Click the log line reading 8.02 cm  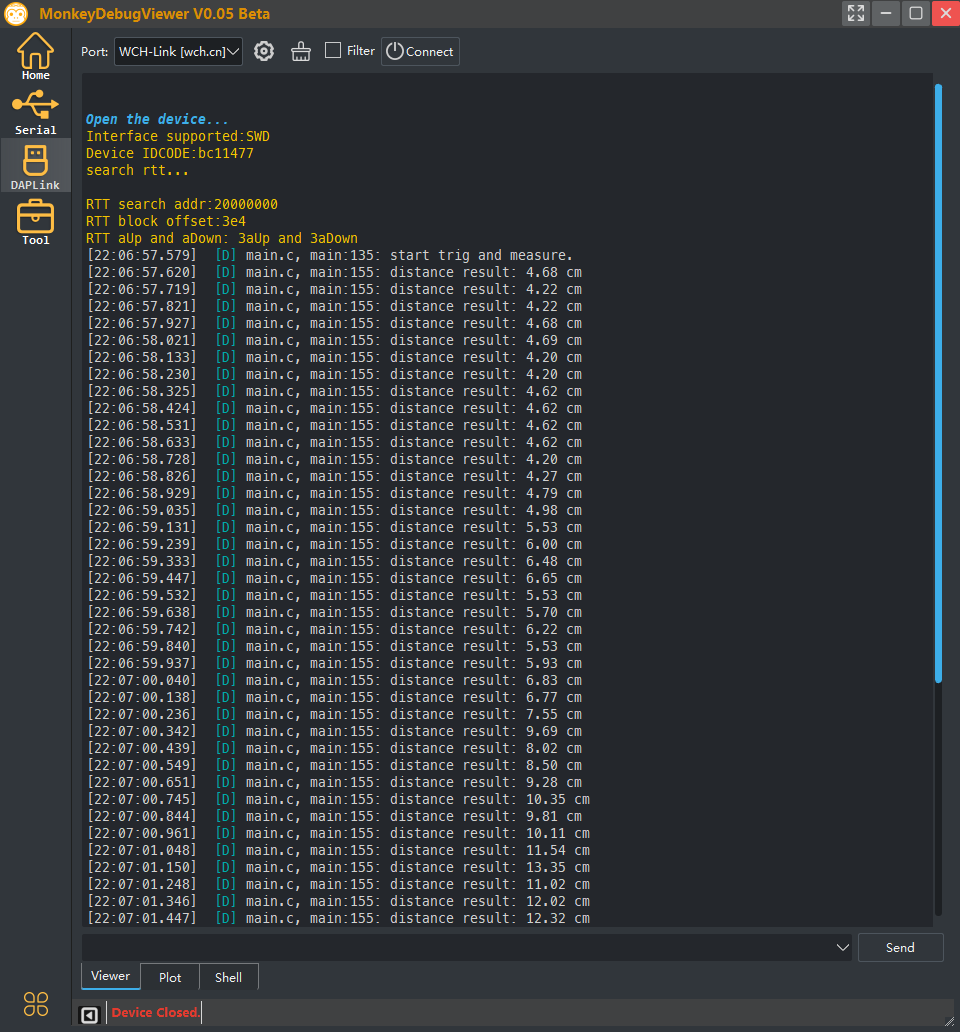tap(334, 748)
